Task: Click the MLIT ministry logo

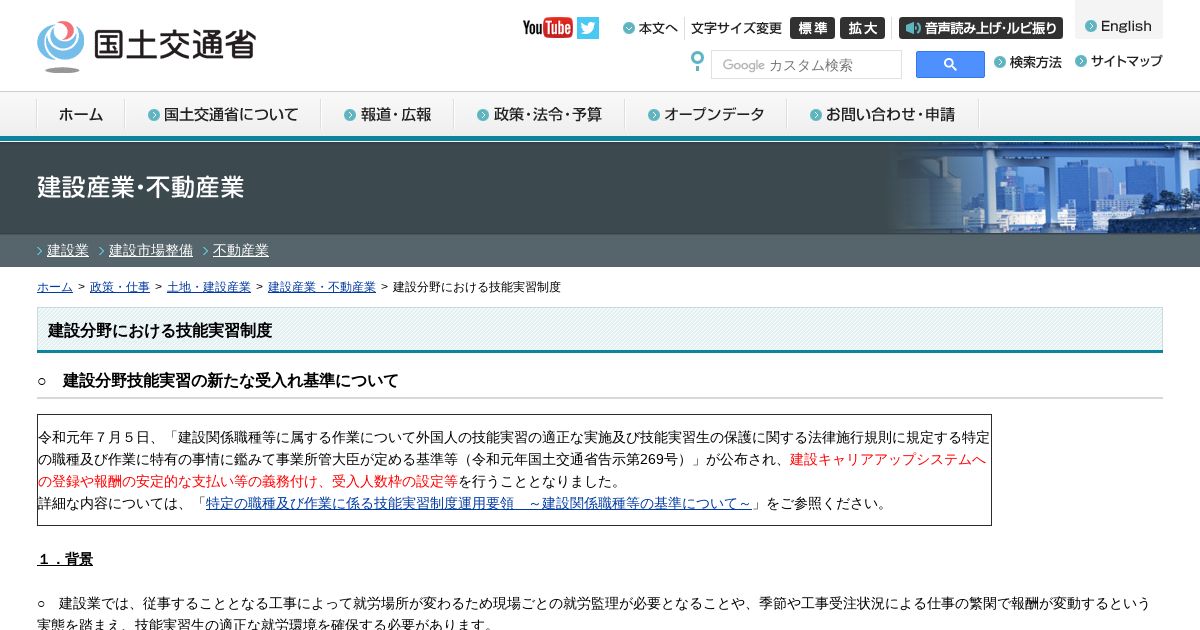Action: coord(146,46)
